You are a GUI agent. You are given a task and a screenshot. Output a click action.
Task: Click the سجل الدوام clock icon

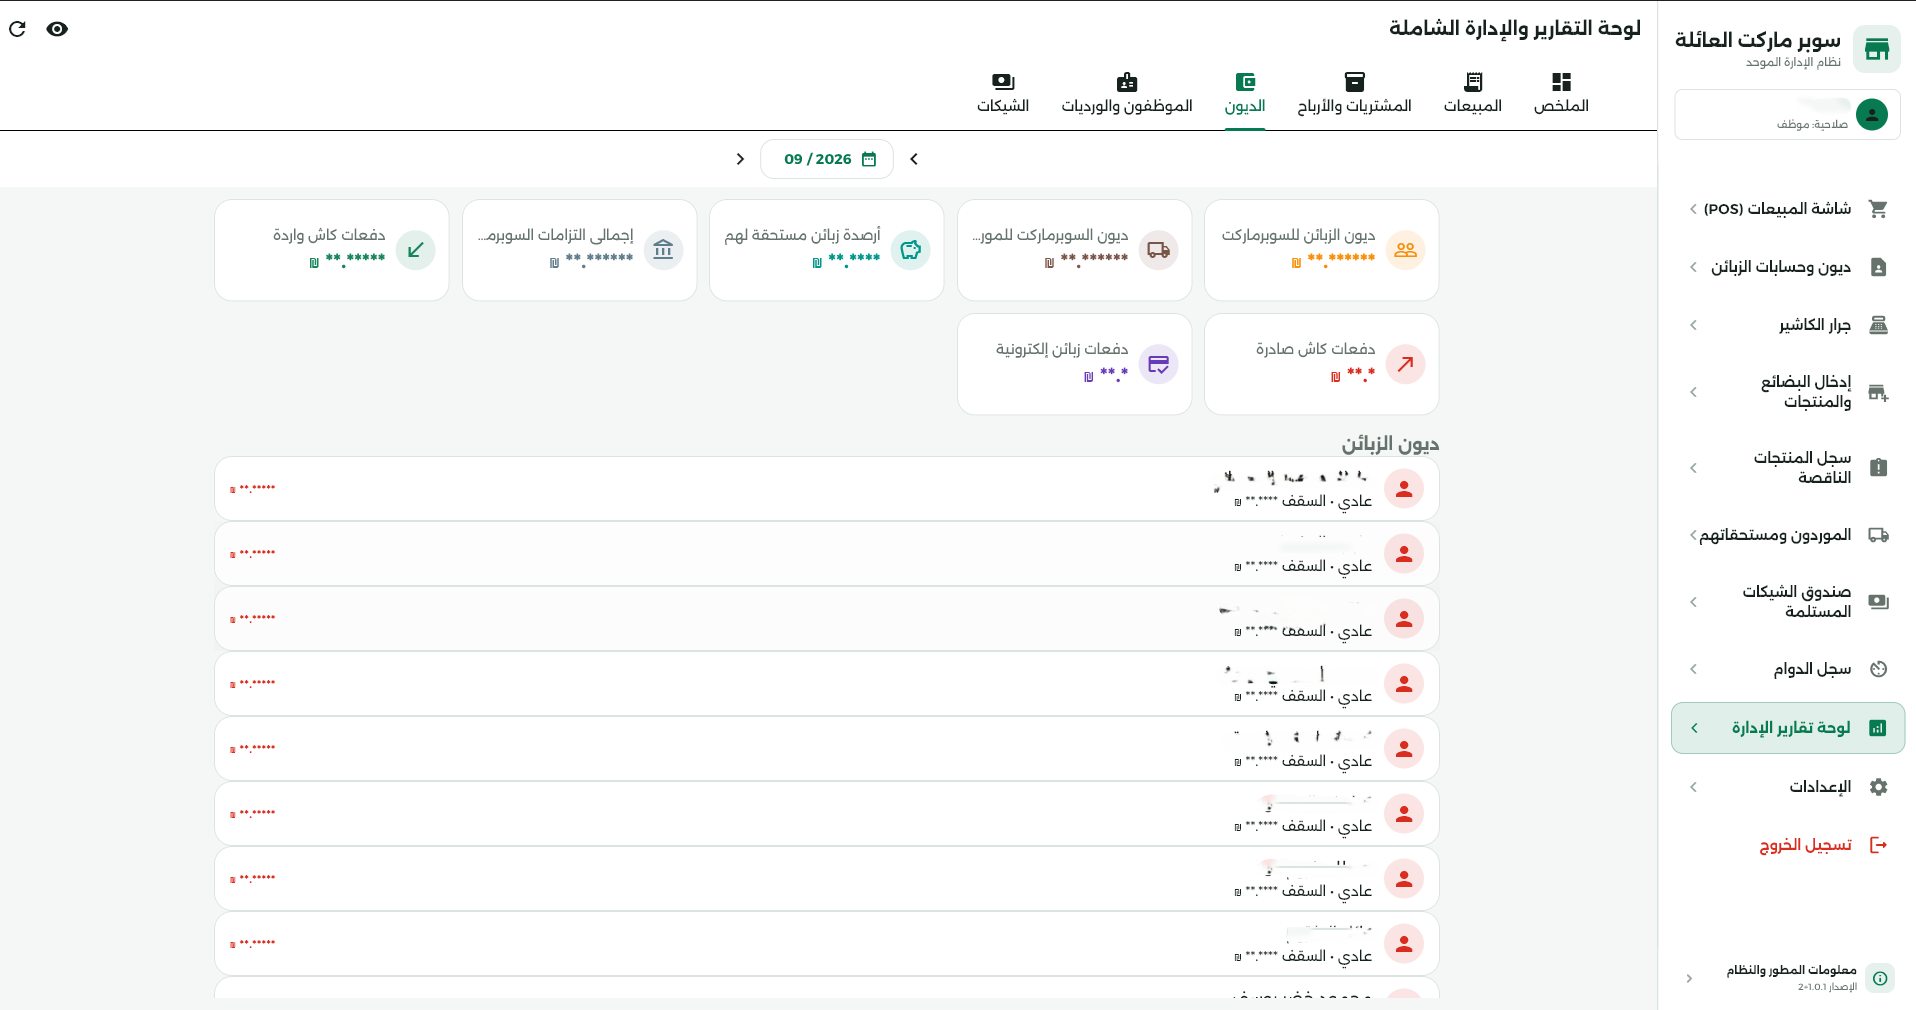[1878, 669]
